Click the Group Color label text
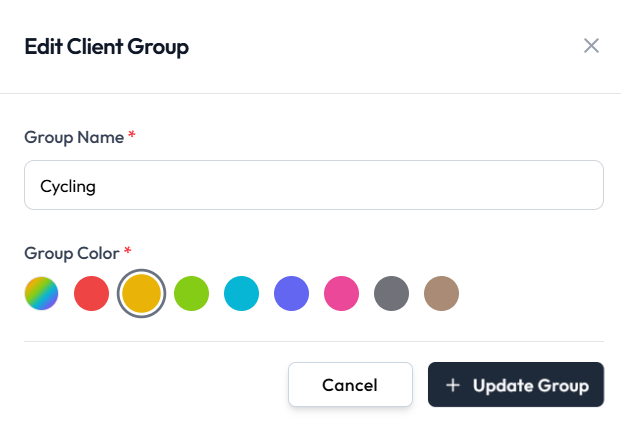Screen dimensions: 621x430 click(x=72, y=253)
